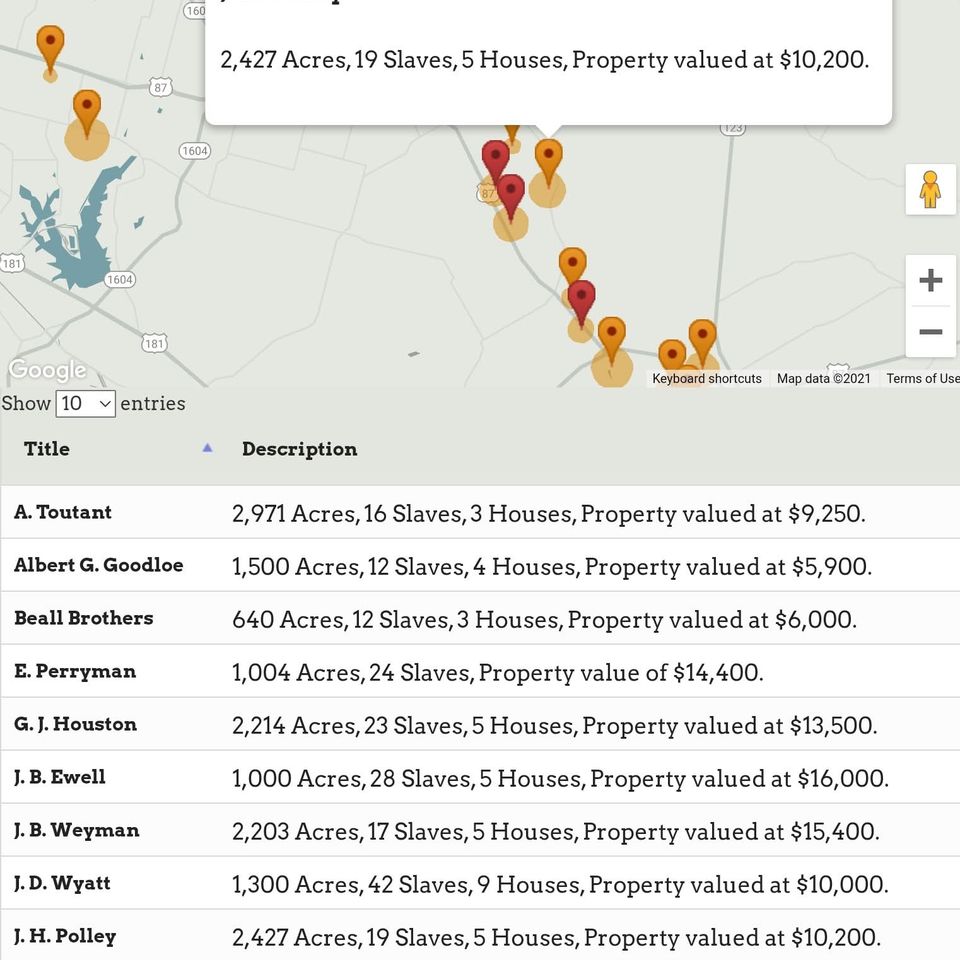The height and width of the screenshot is (960, 960).
Task: Click the orange marker nearest the lake
Action: 87,111
